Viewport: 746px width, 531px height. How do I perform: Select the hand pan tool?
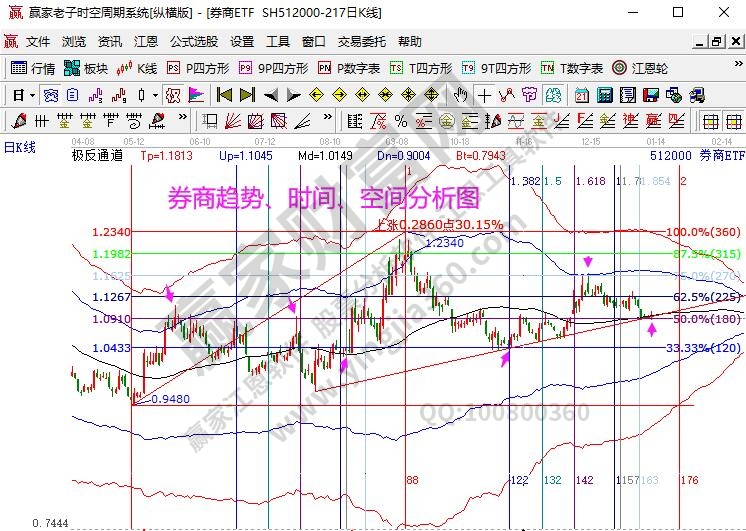461,95
